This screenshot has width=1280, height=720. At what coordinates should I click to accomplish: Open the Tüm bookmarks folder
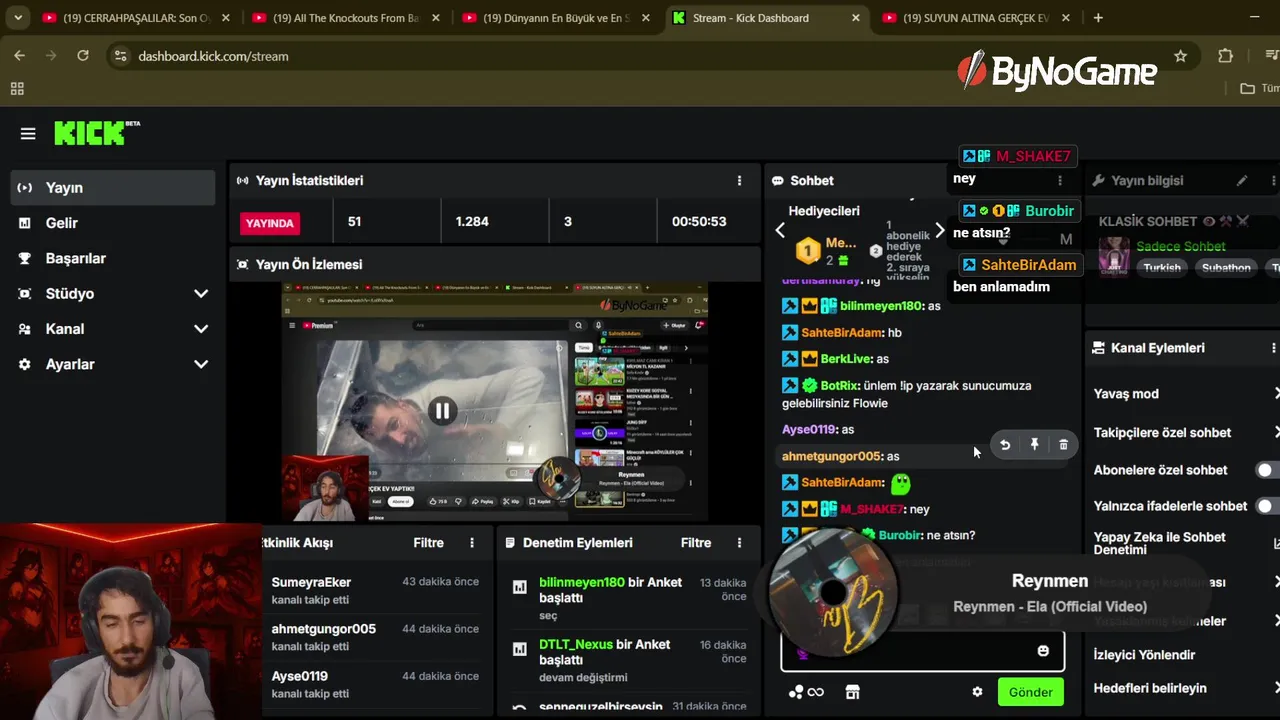[1260, 89]
